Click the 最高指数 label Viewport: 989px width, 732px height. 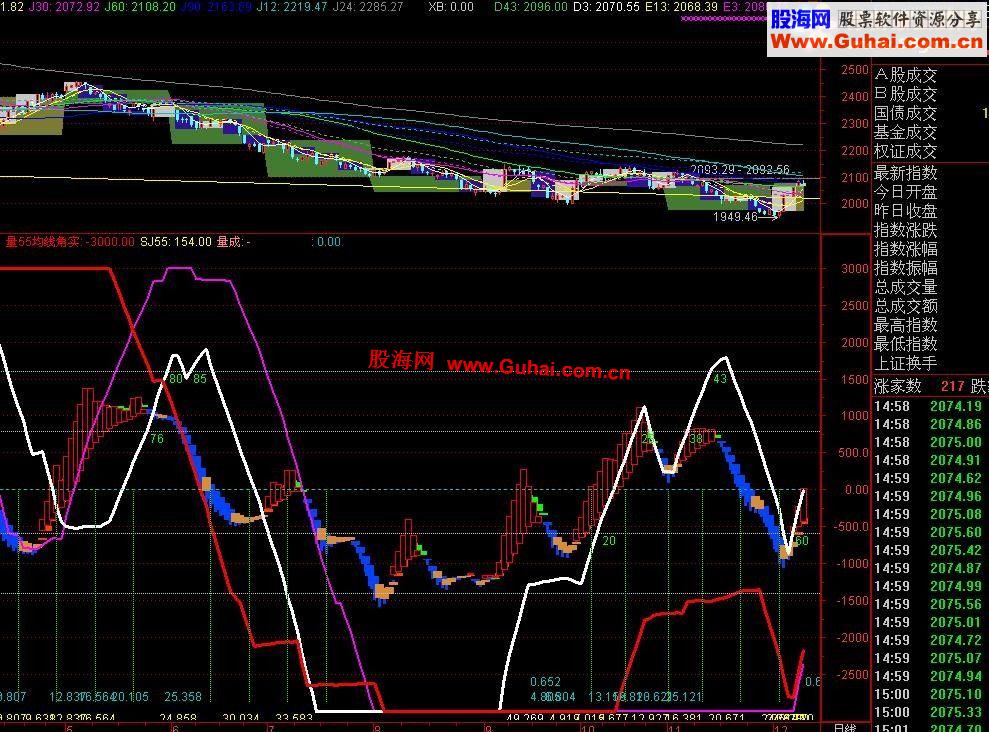[906, 325]
